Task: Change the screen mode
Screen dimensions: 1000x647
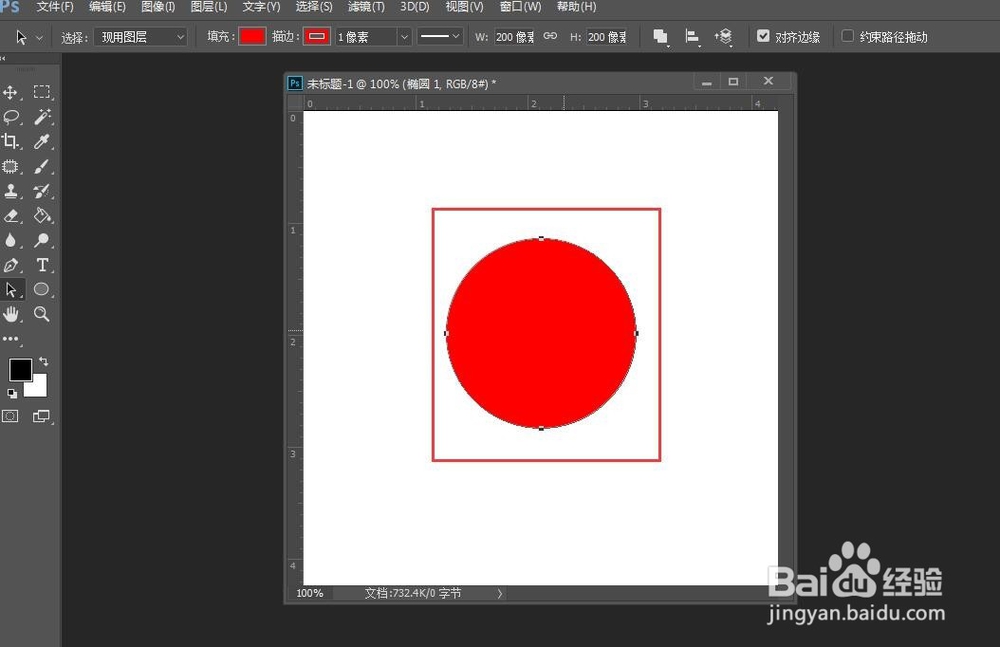Action: pos(41,417)
